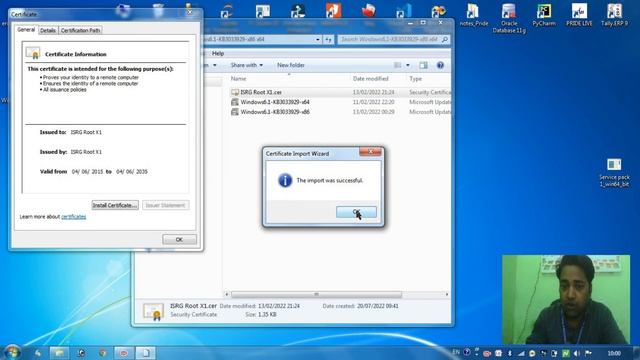Open PyCharm desktop shortcut
Screen dimensions: 640x360
pyautogui.click(x=544, y=15)
